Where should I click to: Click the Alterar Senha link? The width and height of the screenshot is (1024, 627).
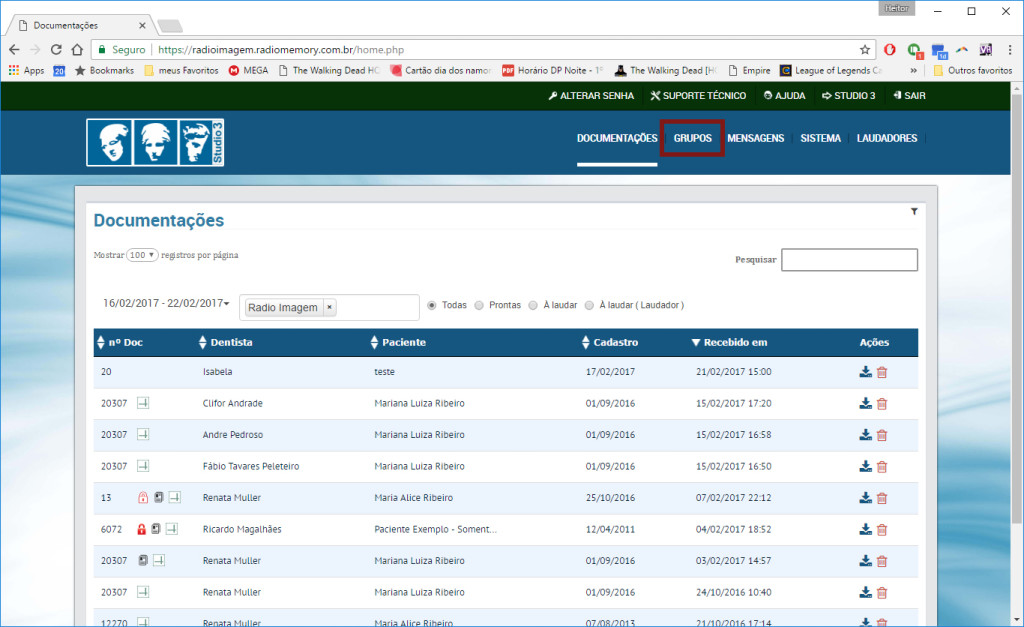[592, 95]
